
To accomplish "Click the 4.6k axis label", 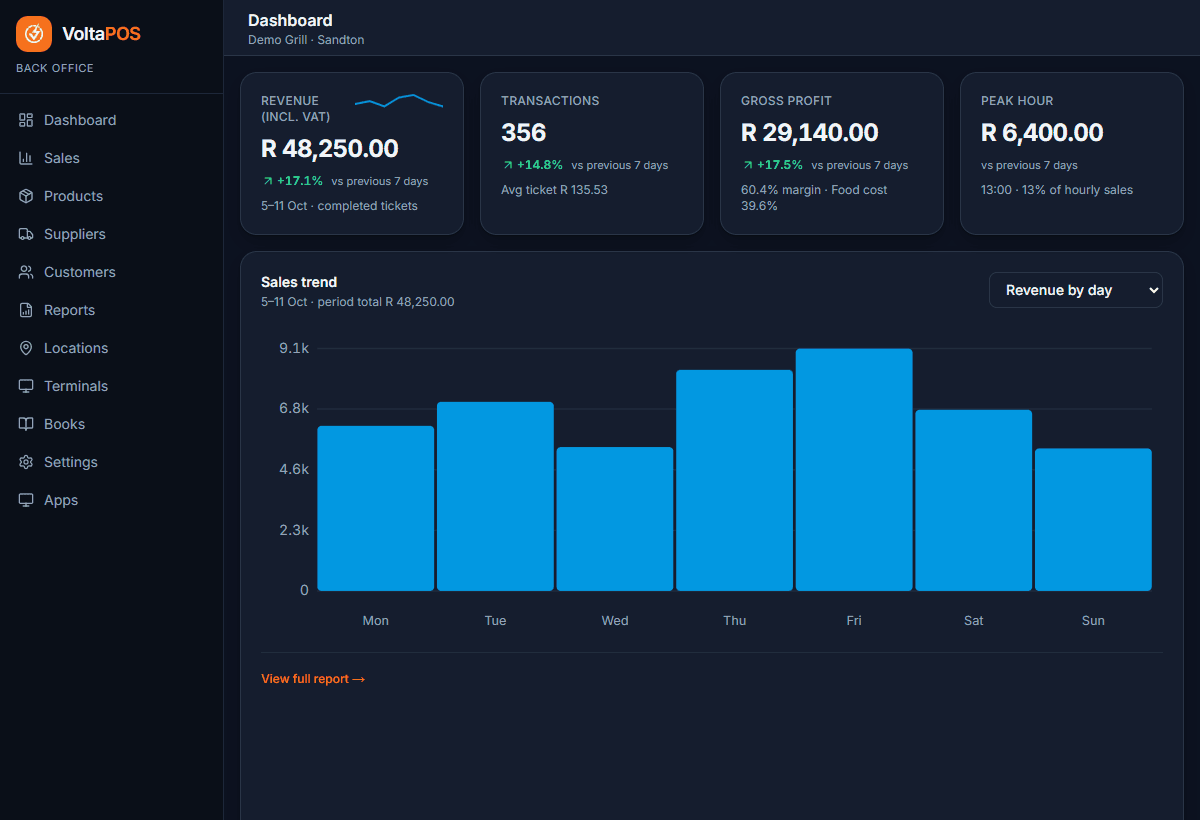I will (x=294, y=469).
